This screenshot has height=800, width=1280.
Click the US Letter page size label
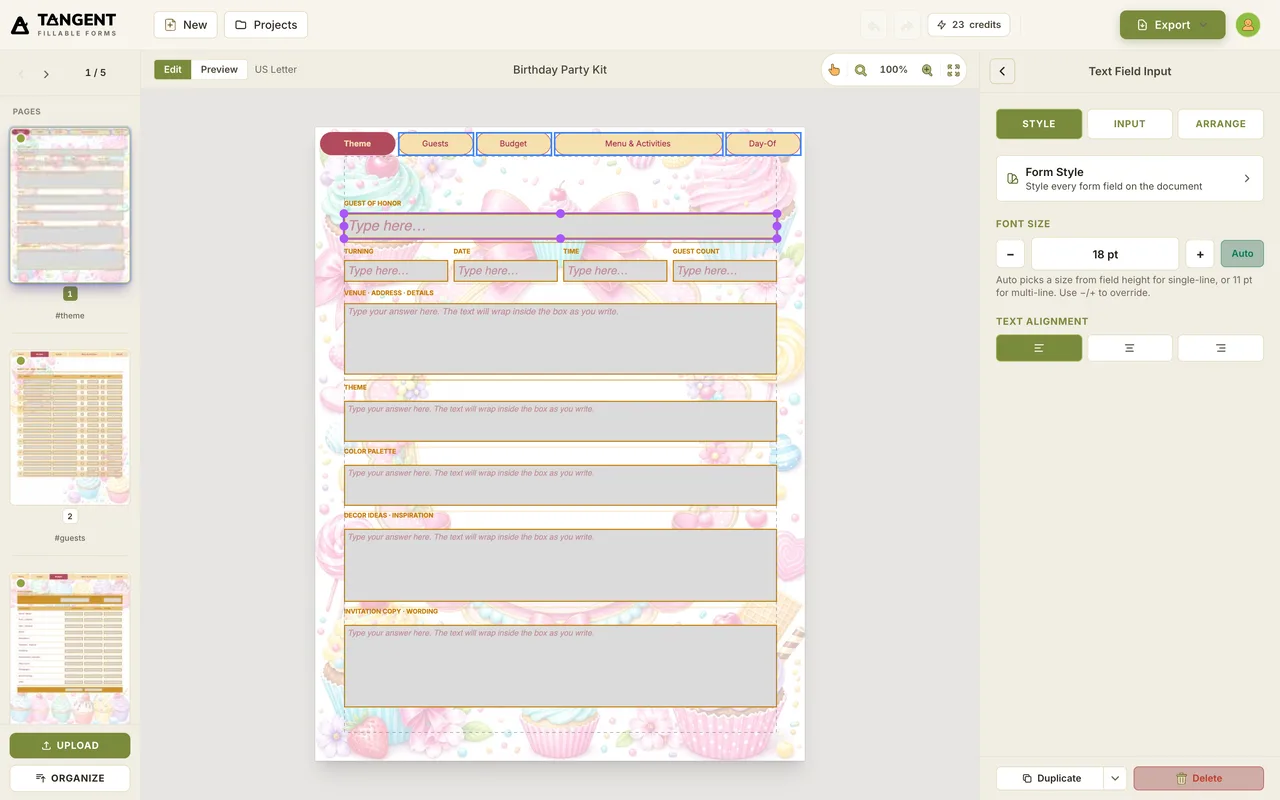coord(276,70)
